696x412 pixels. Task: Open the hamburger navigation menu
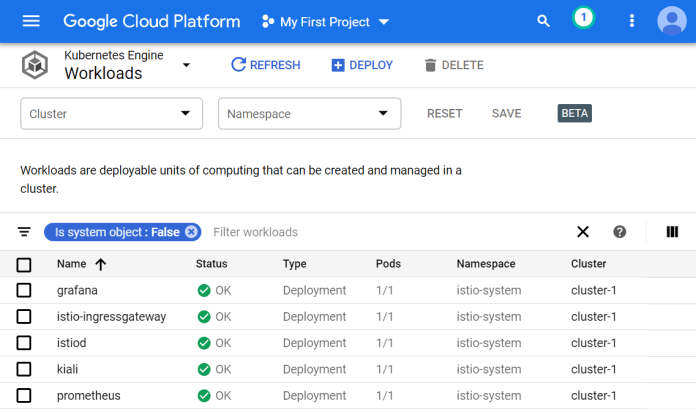[x=31, y=21]
